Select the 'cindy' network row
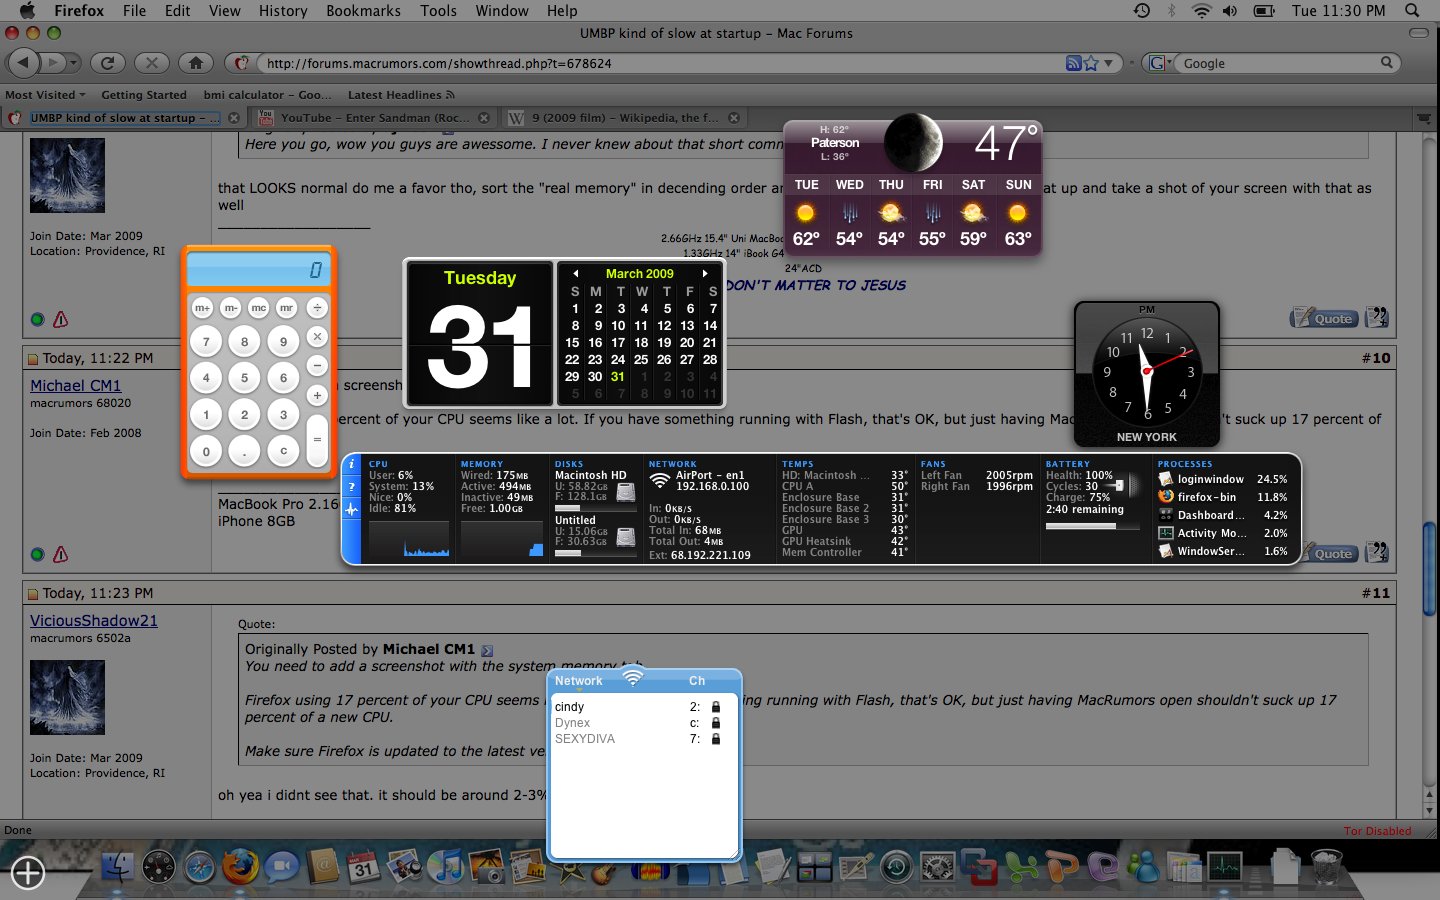This screenshot has height=900, width=1440. coord(645,706)
